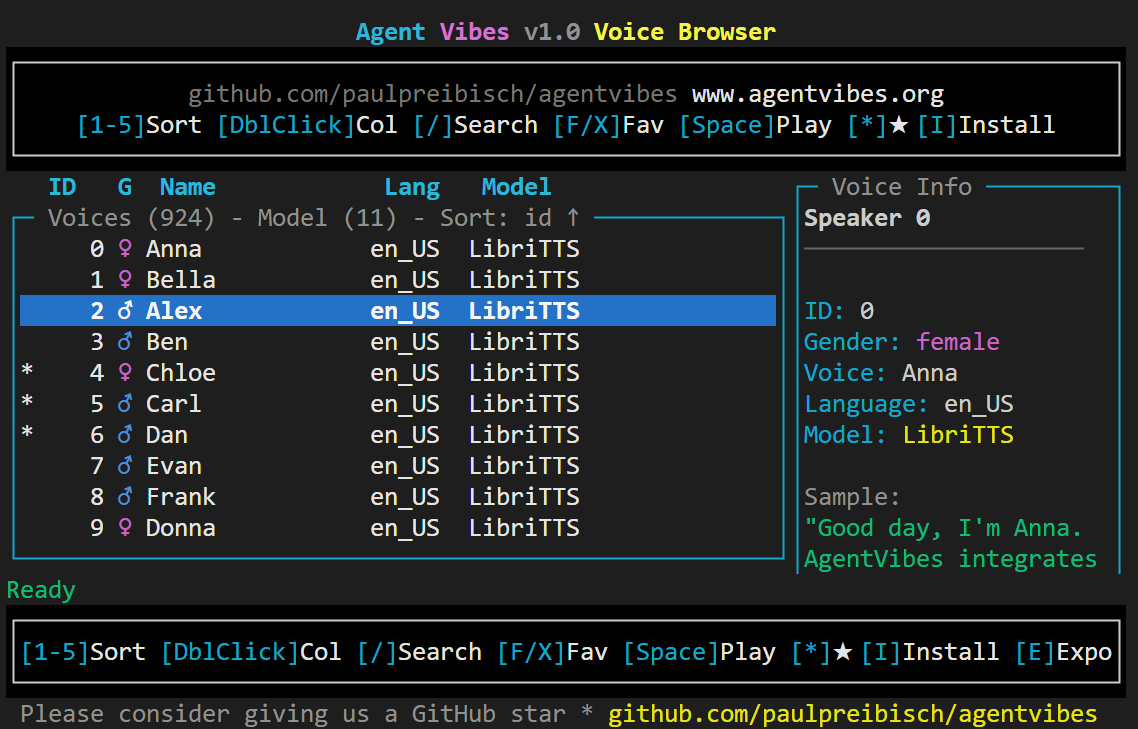1138x729 pixels.
Task: Click [F/X]Fav in the bottom shortcut bar
Action: 553,652
